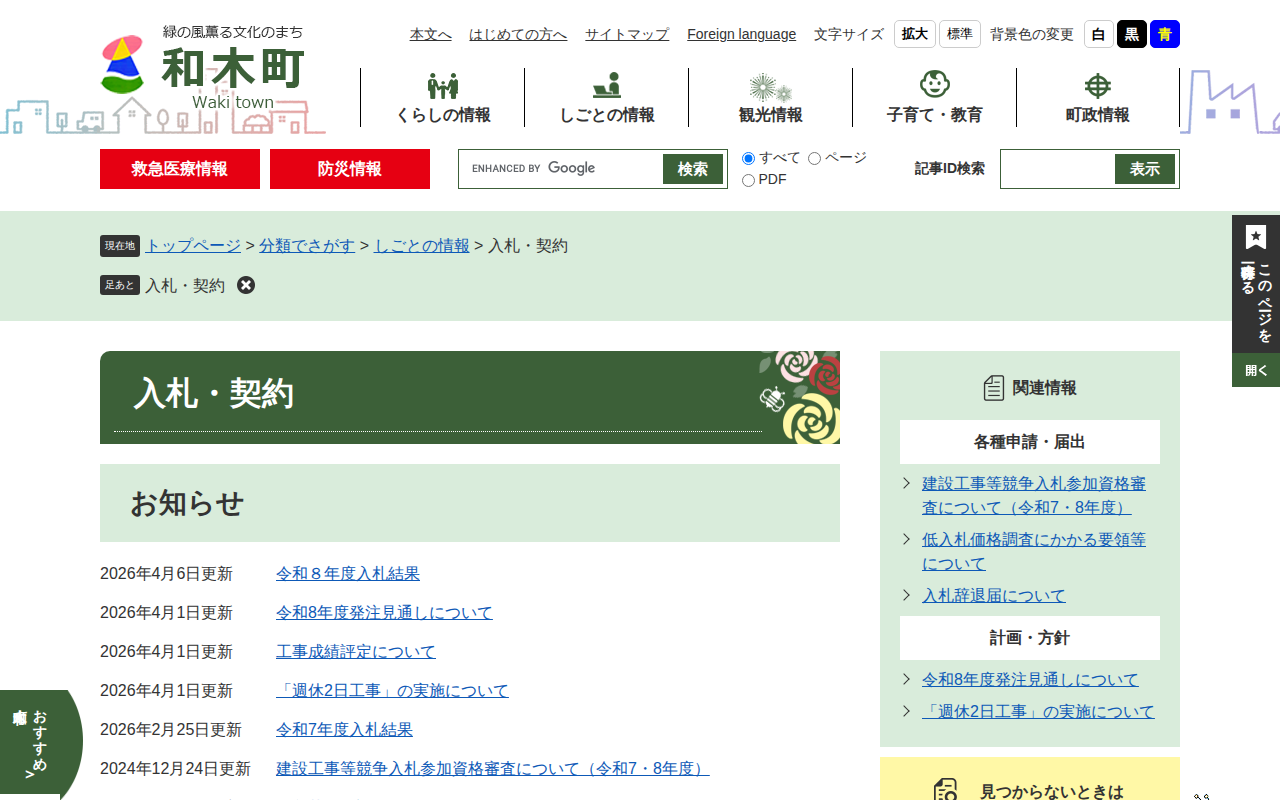This screenshot has width=1280, height=800.
Task: Select the ページ search radio button
Action: (814, 158)
